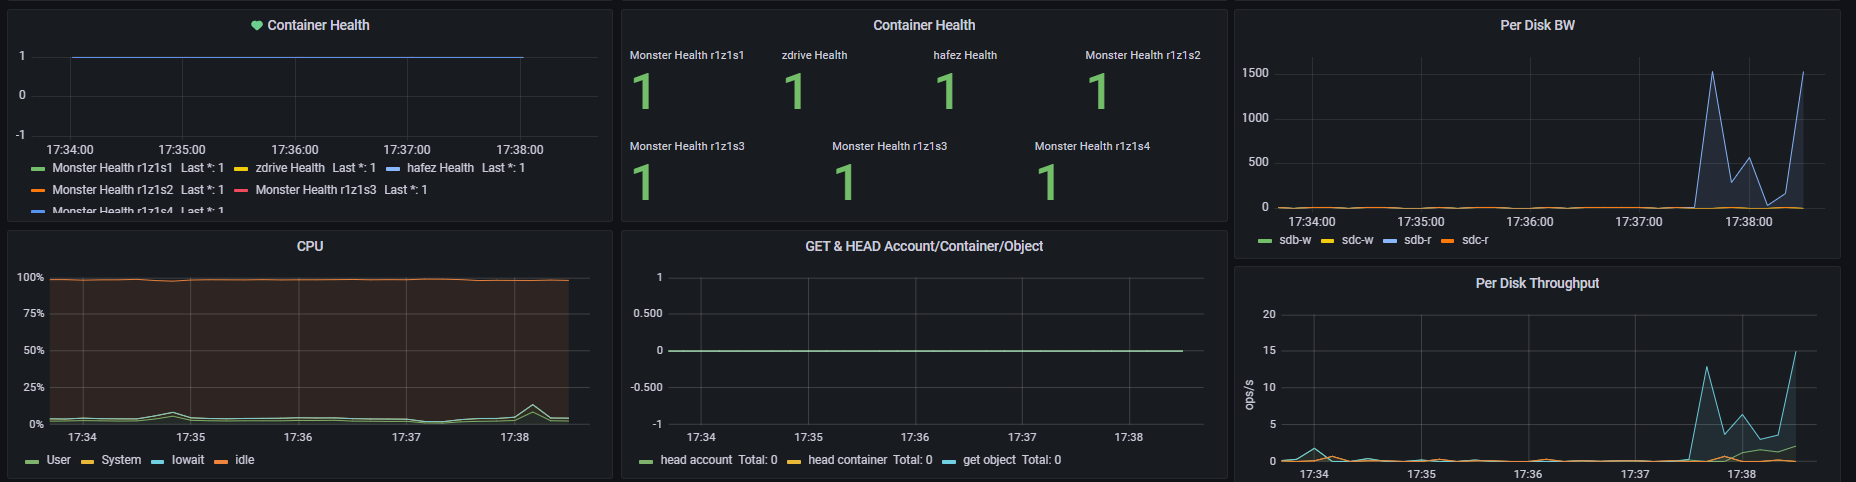Click the Monster Health r1z1s2 legend label
This screenshot has width=1856, height=482.
click(112, 190)
